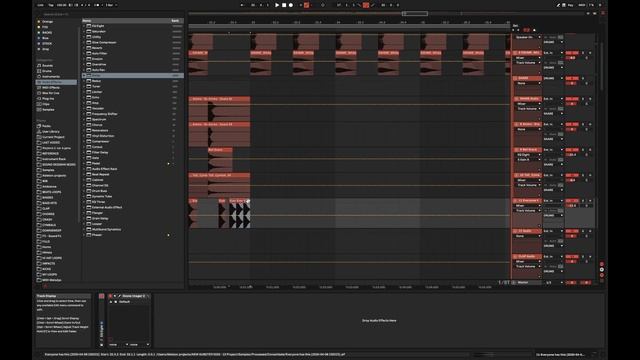Image resolution: width=640 pixels, height=360 pixels.
Task: Expand the Saturator device presets
Action: pyautogui.click(x=84, y=31)
